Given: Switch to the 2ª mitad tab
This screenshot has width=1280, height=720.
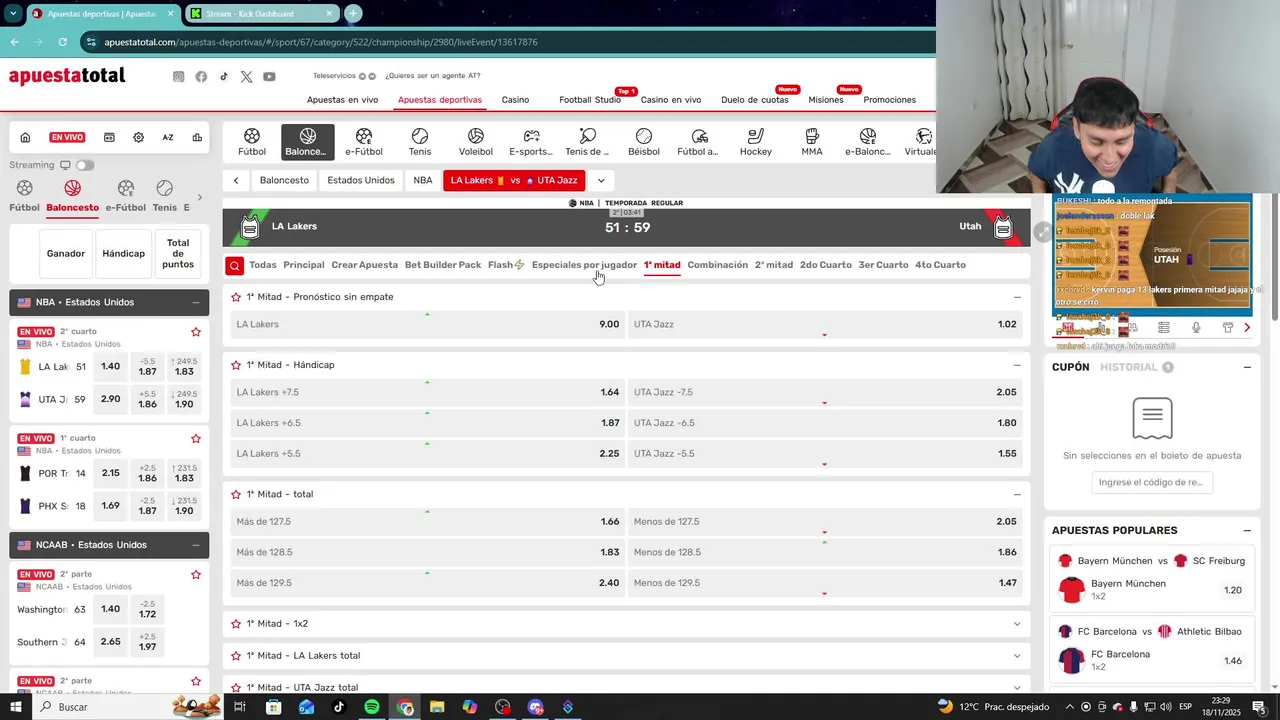Looking at the screenshot, I should tap(774, 265).
